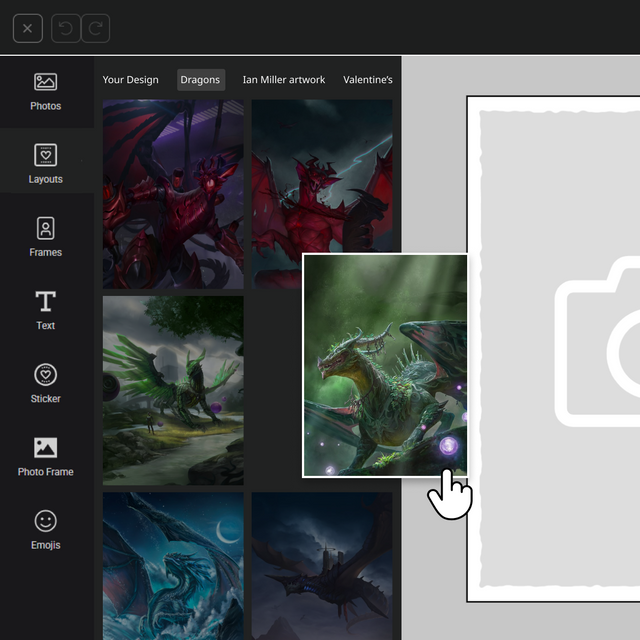
Task: Switch to Your Design tab
Action: coord(130,80)
